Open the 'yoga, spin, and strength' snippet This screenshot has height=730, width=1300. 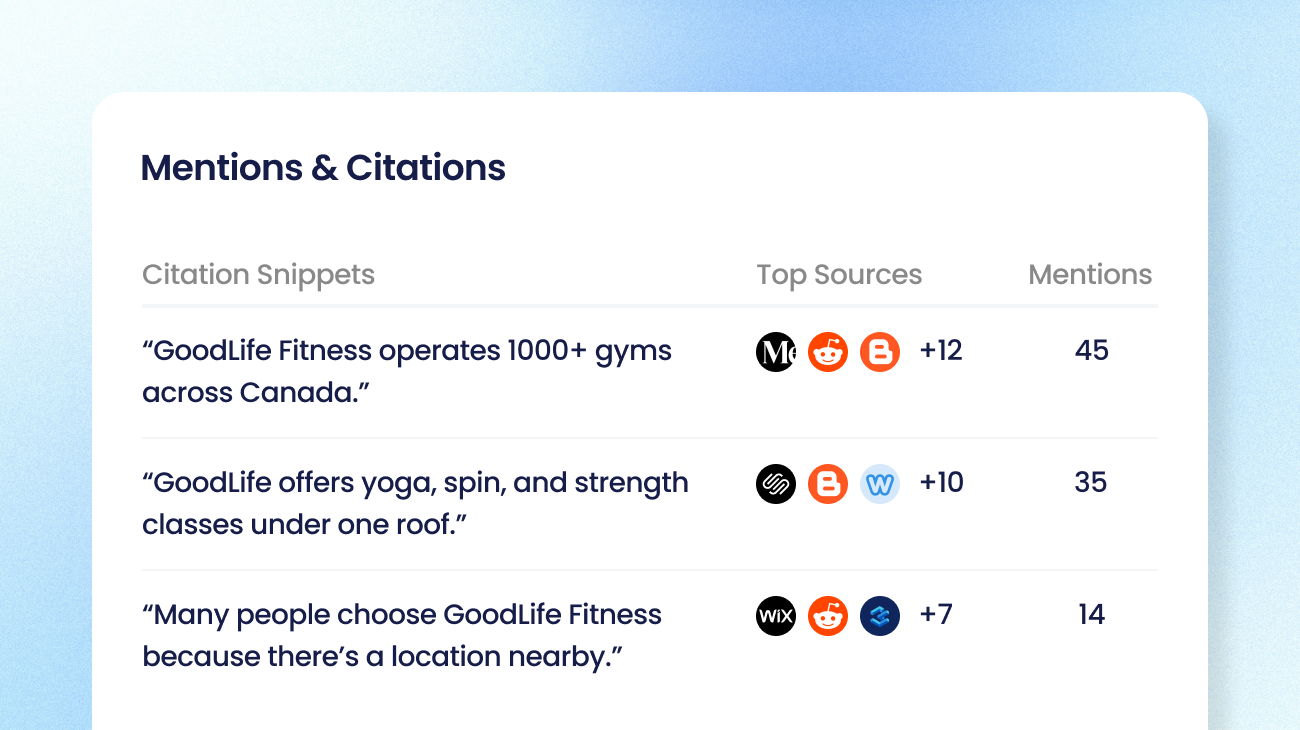tap(415, 504)
